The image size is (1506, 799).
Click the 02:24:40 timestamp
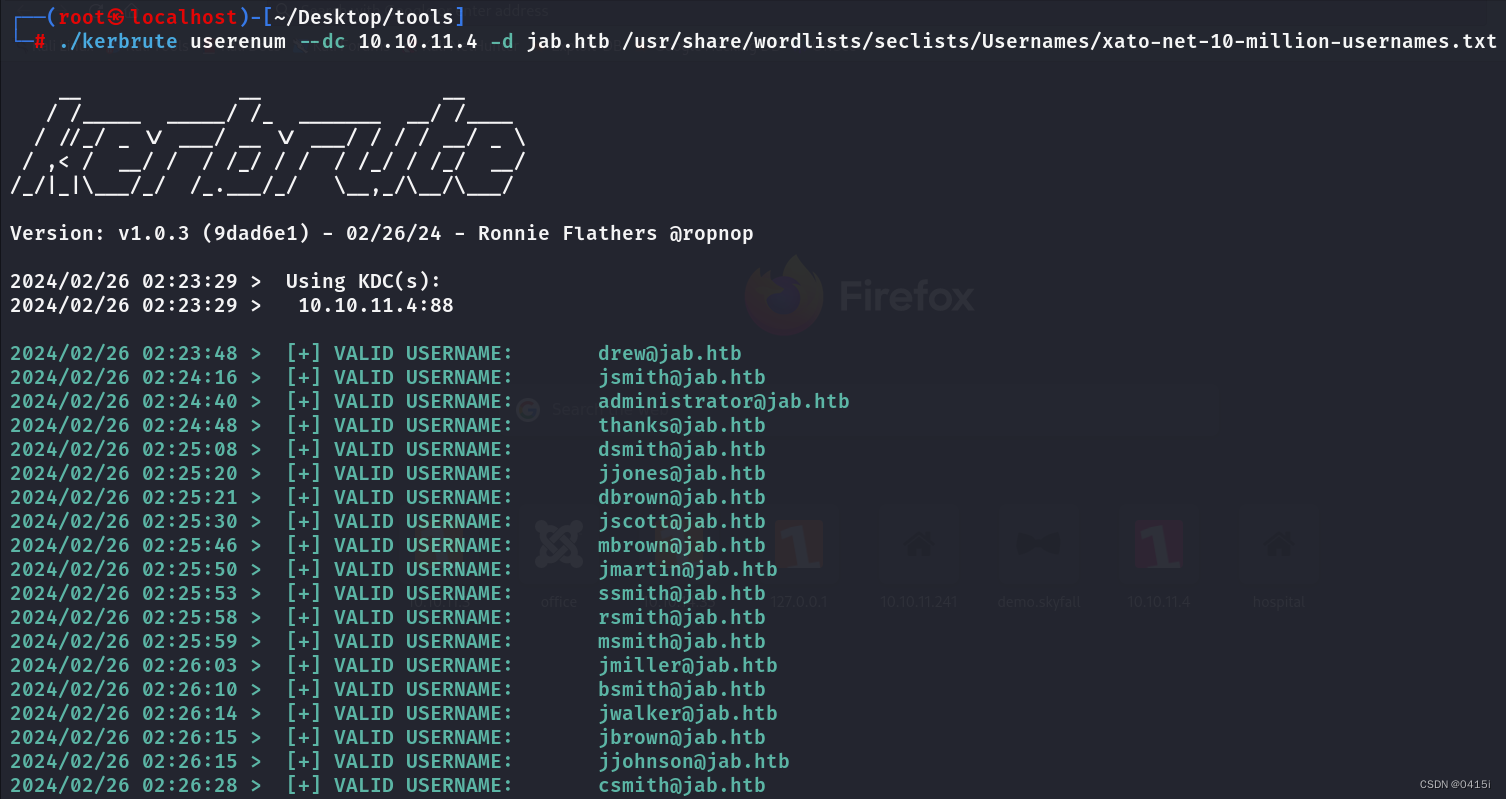pos(190,402)
